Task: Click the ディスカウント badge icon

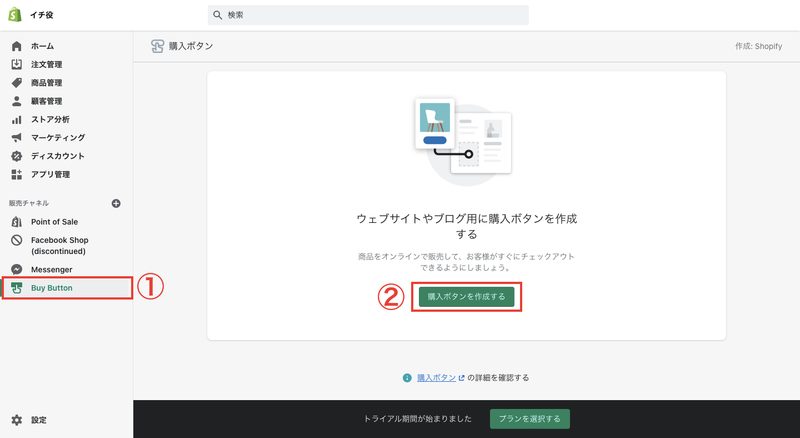Action: coord(17,156)
